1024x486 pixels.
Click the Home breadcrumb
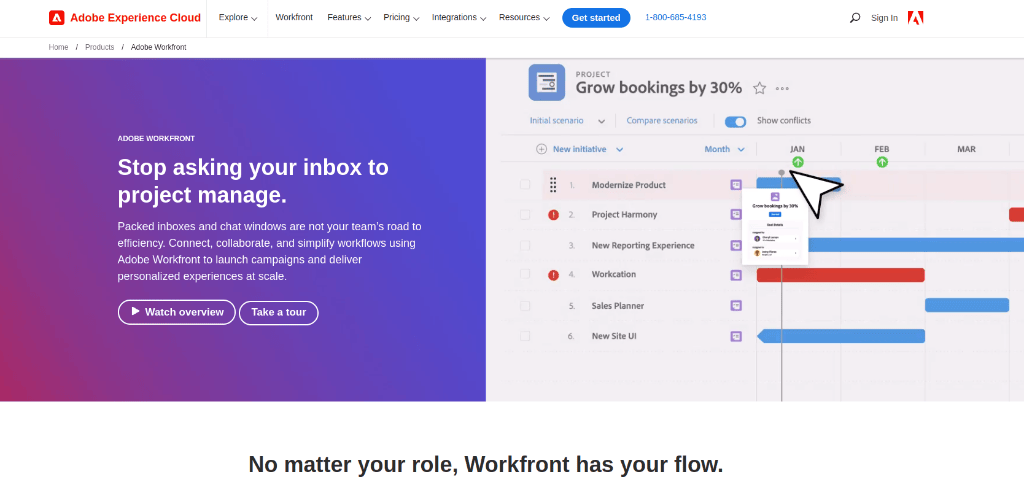click(x=58, y=47)
